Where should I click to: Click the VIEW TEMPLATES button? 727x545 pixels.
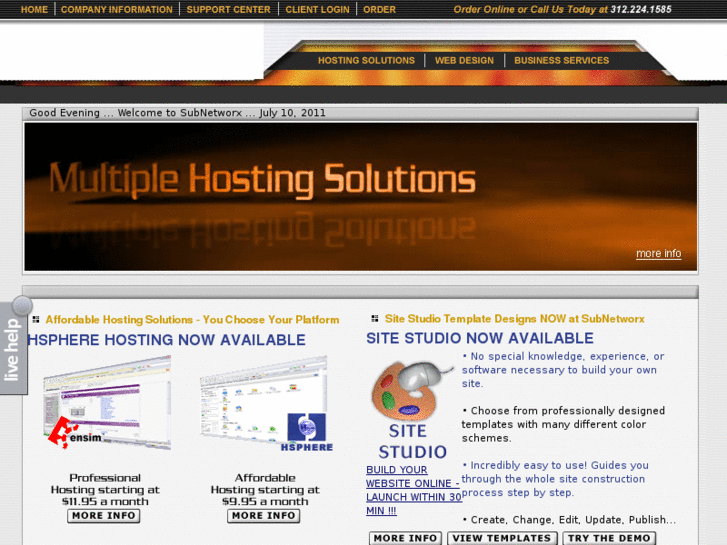[502, 538]
